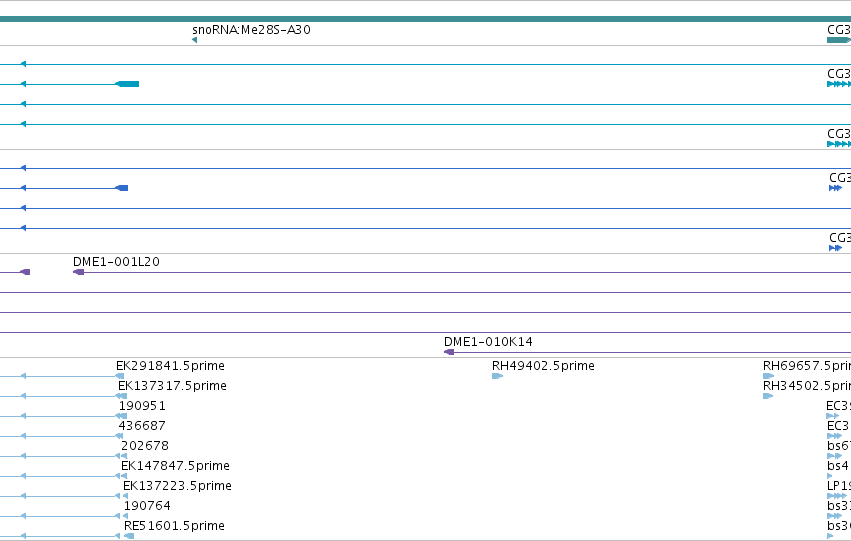851x541 pixels.
Task: Click the EK147847.5prime EST label
Action: (175, 466)
